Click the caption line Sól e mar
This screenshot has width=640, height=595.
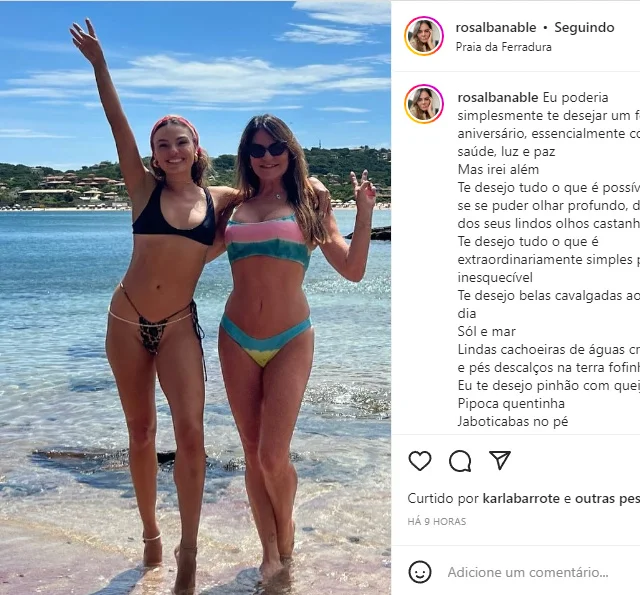pos(487,331)
